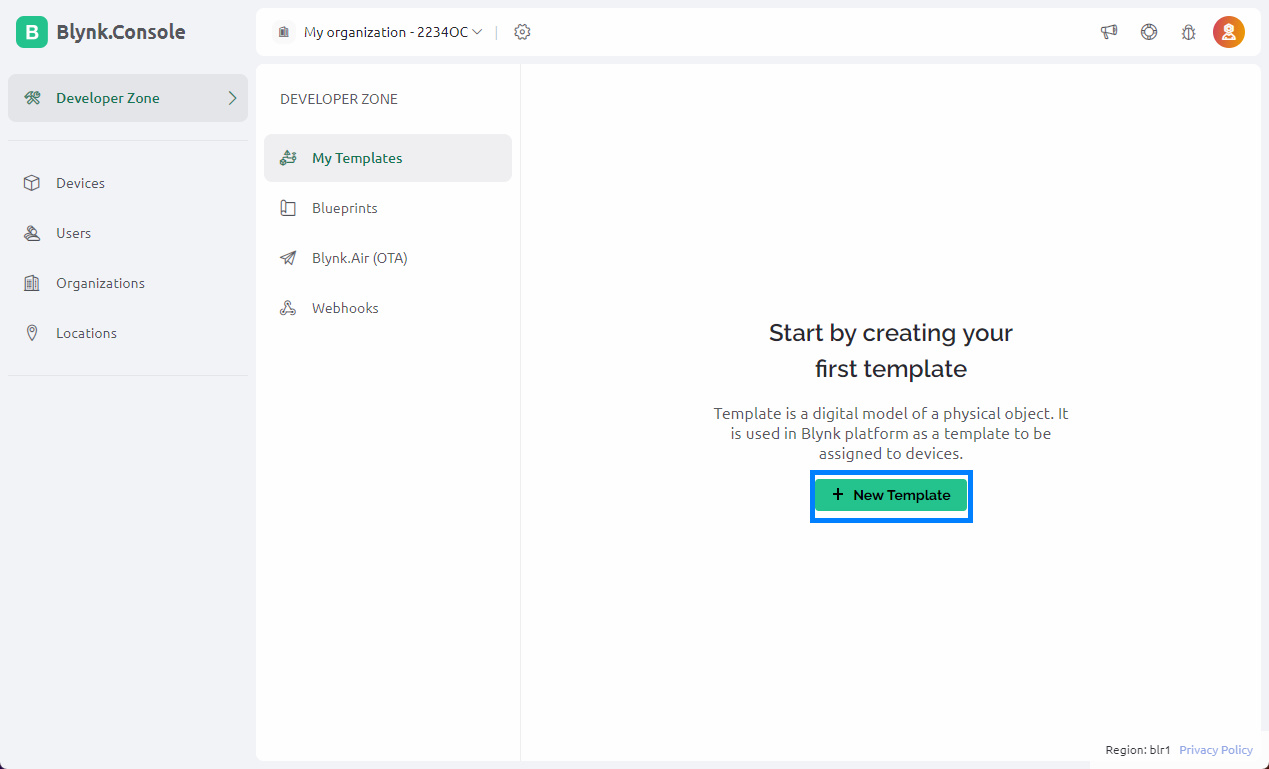Navigate to Locations

click(128, 333)
